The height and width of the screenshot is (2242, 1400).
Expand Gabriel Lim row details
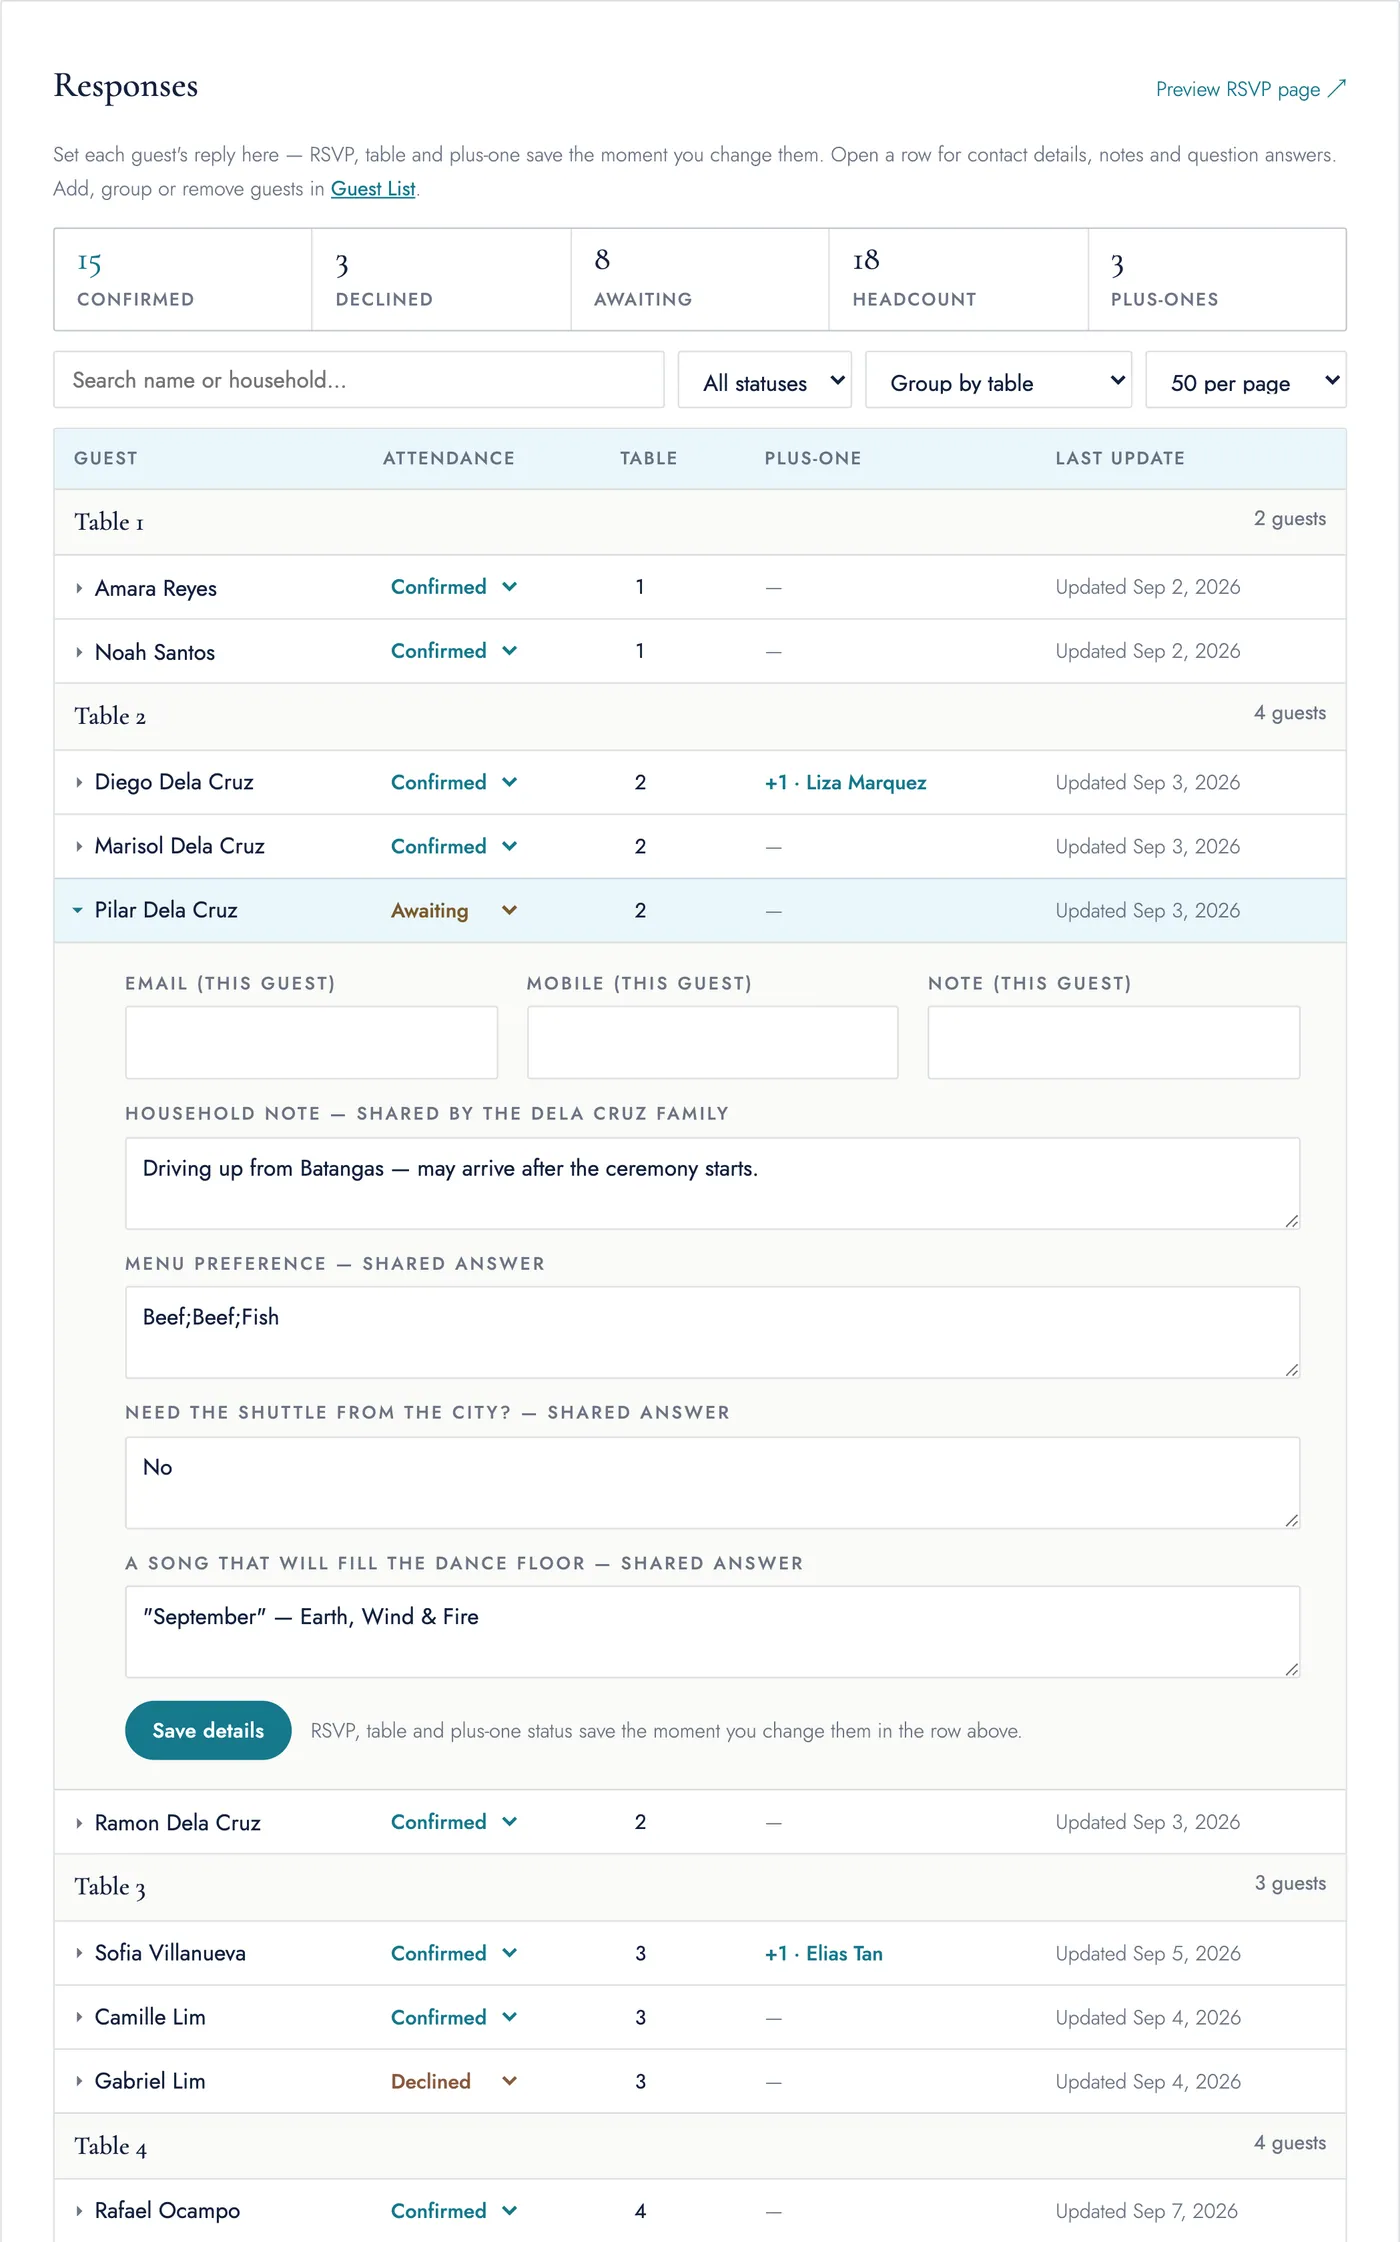(79, 2081)
